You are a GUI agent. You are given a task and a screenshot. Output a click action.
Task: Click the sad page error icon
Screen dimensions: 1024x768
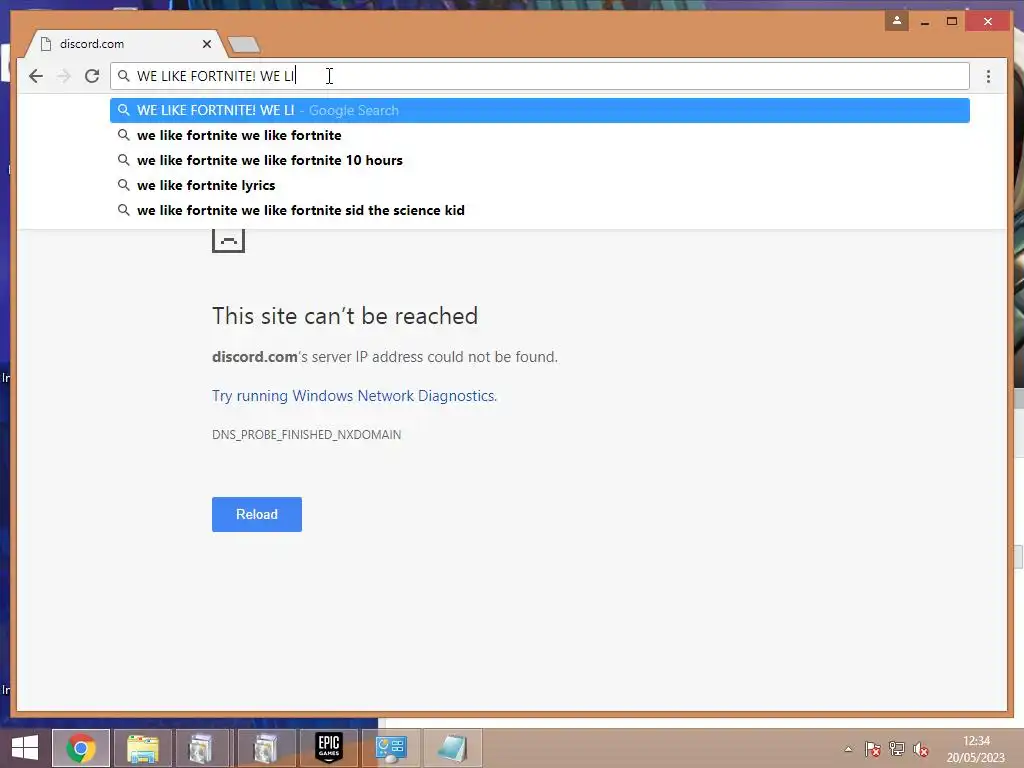(x=229, y=239)
